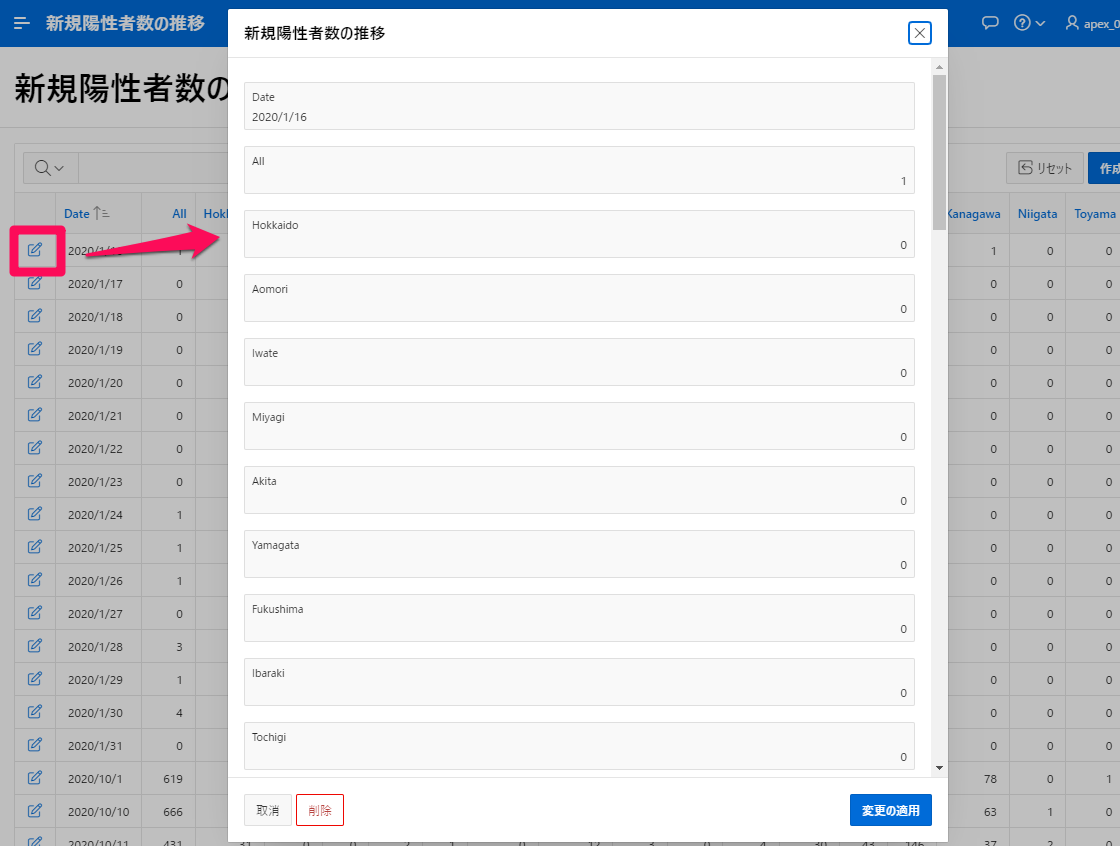Focus the Aomori number field
Image resolution: width=1120 pixels, height=846 pixels.
579,298
